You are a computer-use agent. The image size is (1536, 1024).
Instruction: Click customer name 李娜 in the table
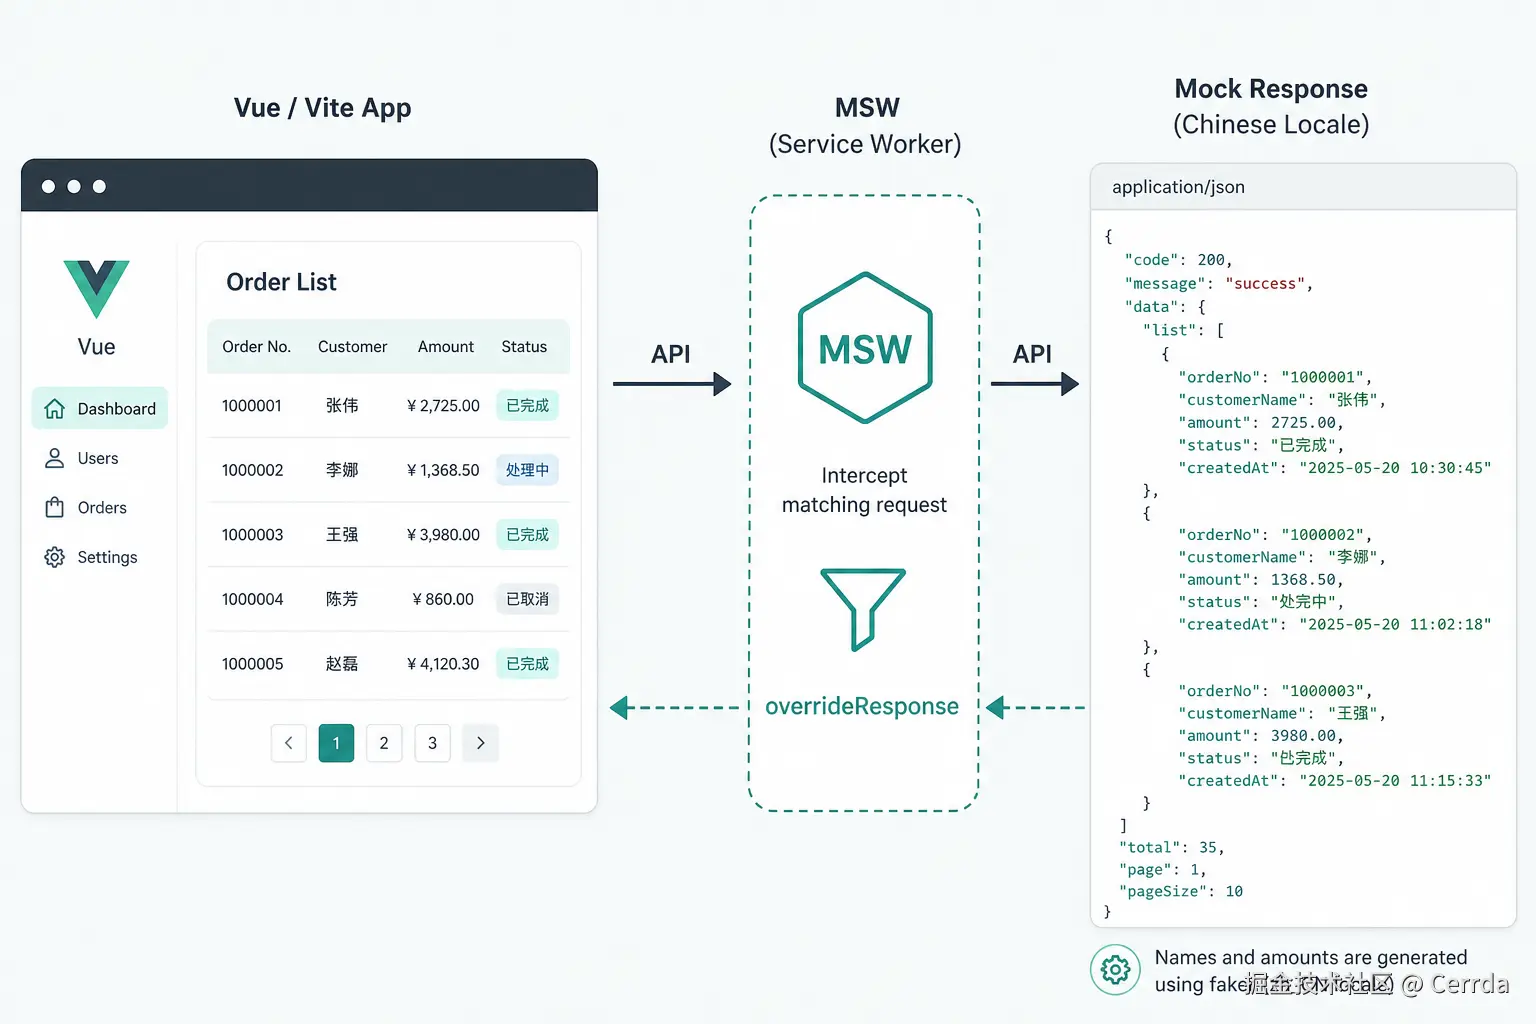tap(342, 470)
